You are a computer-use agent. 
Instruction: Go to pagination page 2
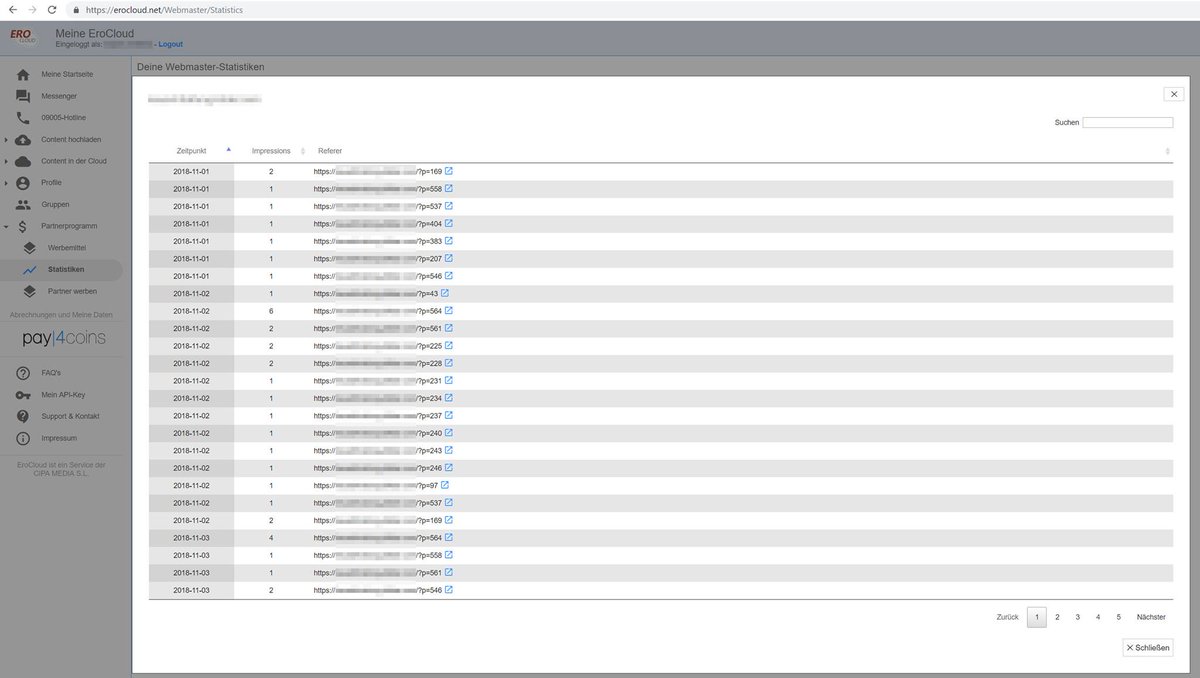click(1057, 617)
